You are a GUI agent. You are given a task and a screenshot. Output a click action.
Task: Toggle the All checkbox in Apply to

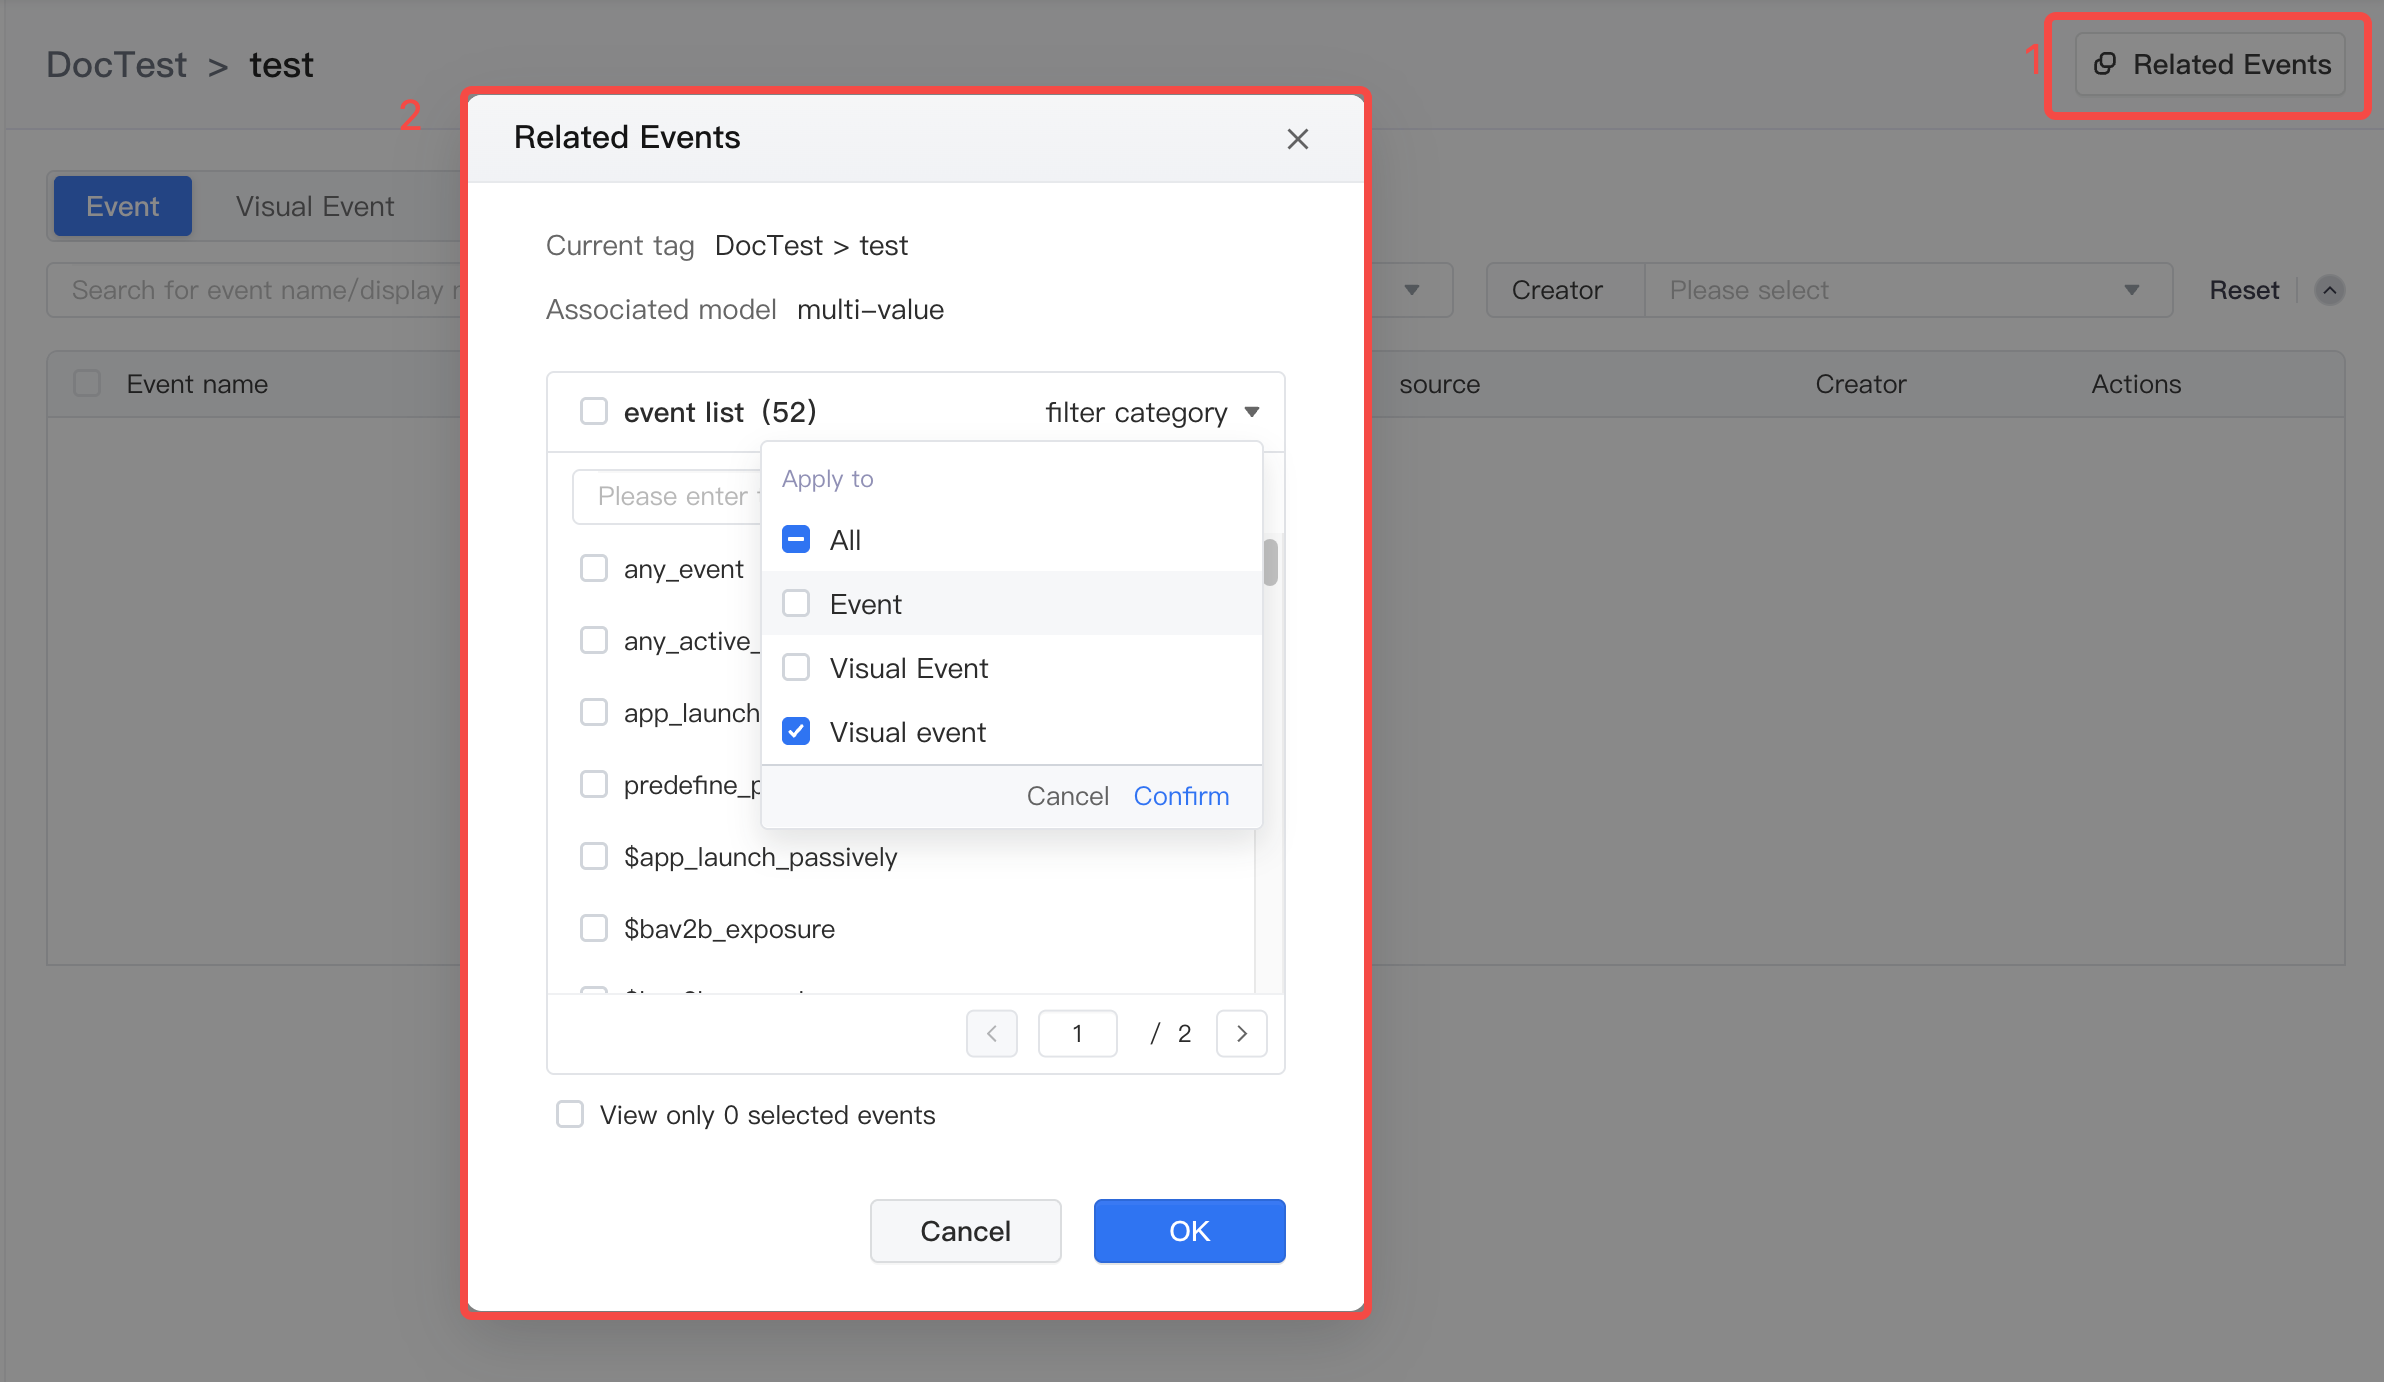pyautogui.click(x=796, y=540)
